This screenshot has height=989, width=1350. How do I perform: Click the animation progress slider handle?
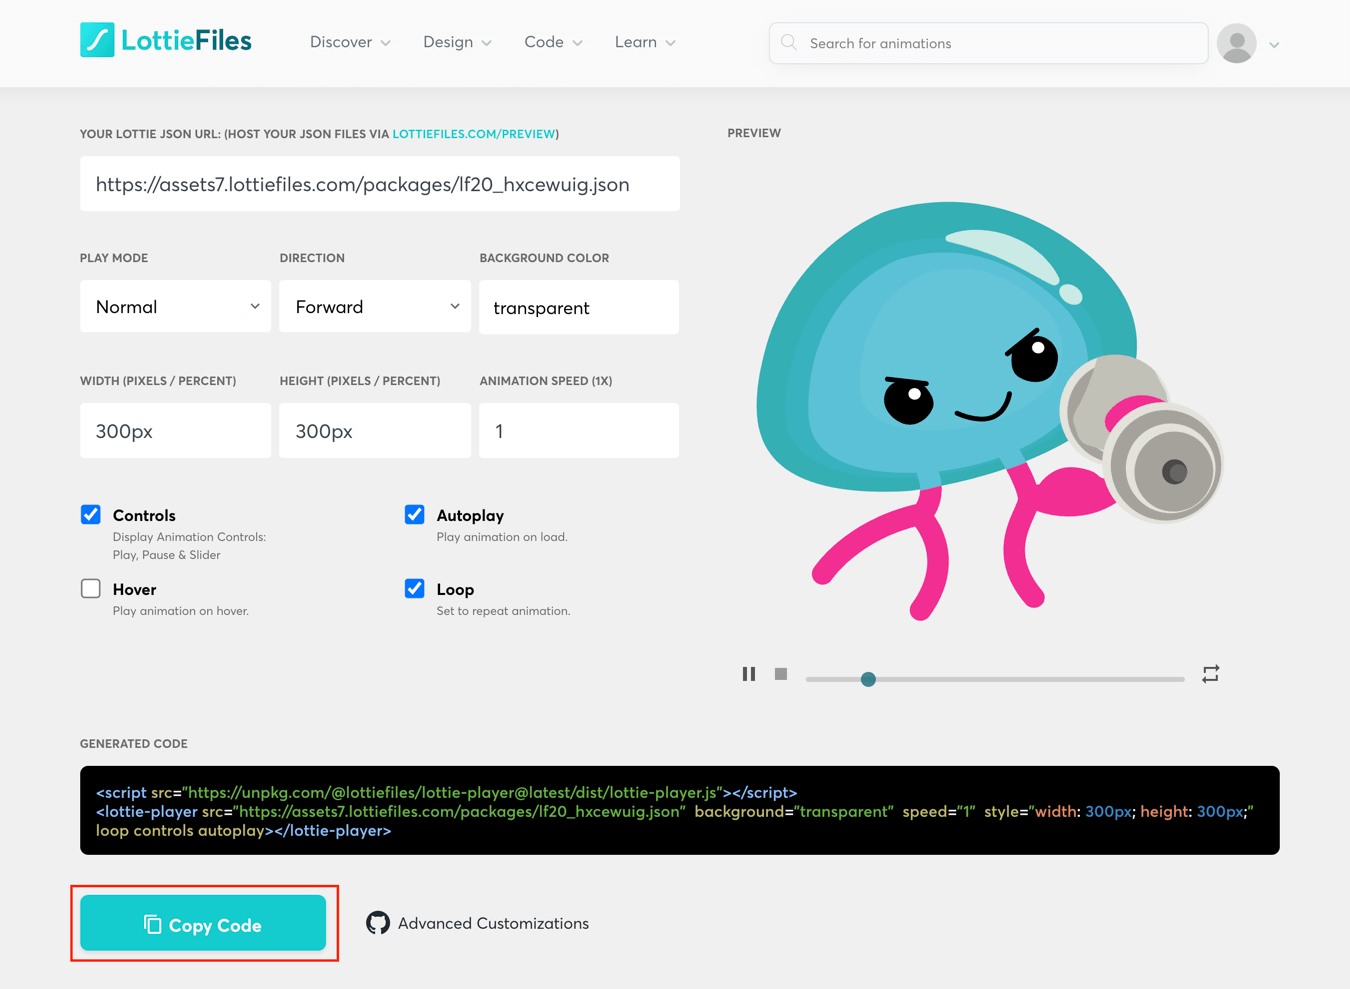(868, 679)
